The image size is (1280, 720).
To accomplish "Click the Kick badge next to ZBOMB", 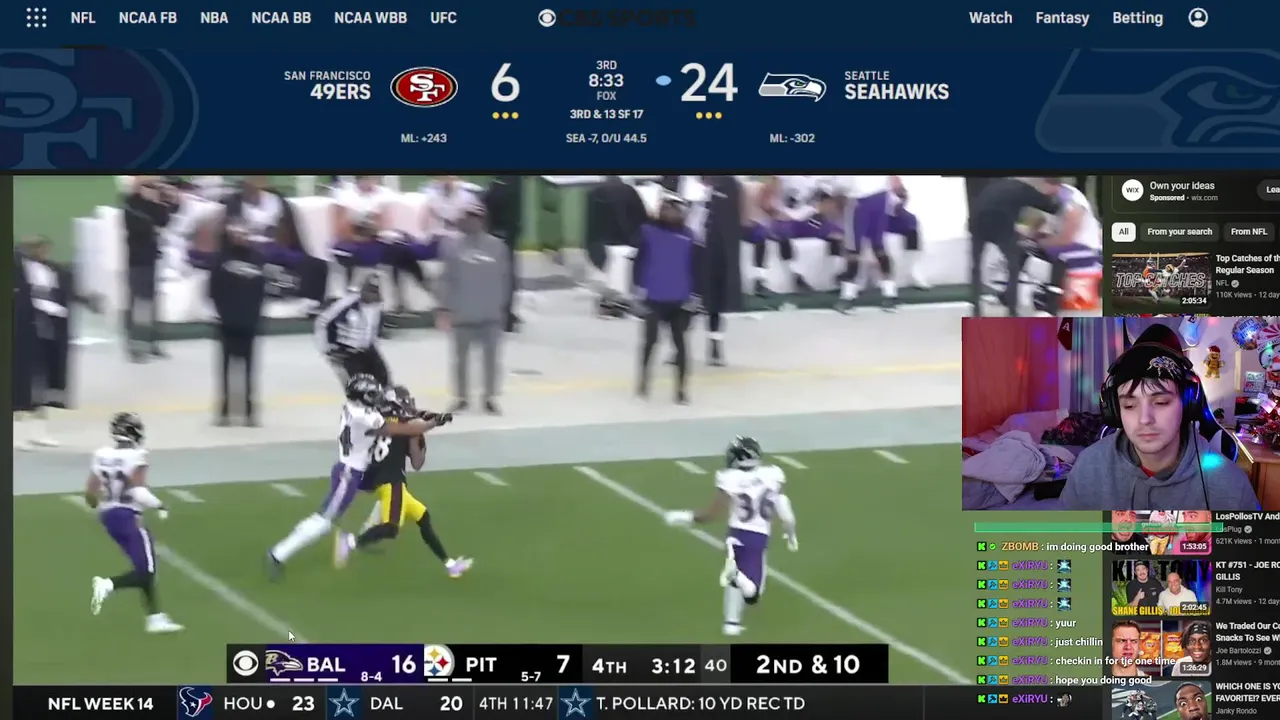I will pyautogui.click(x=982, y=547).
